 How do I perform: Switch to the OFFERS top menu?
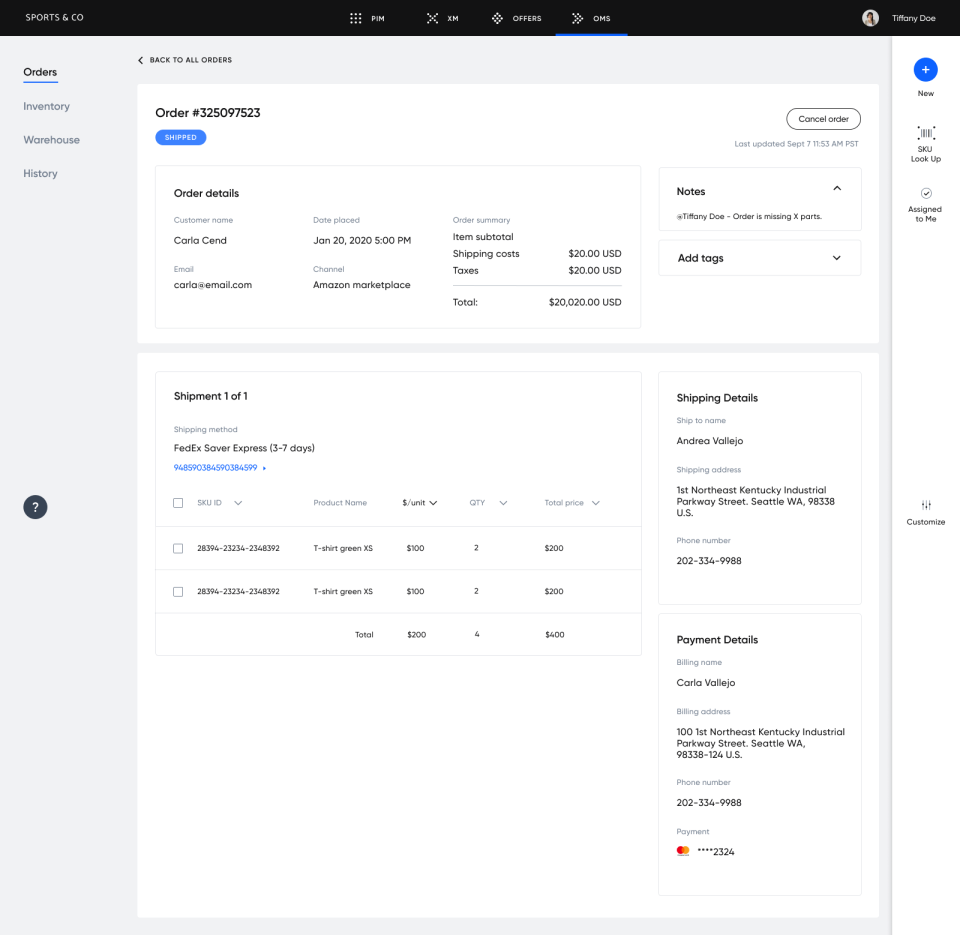527,18
